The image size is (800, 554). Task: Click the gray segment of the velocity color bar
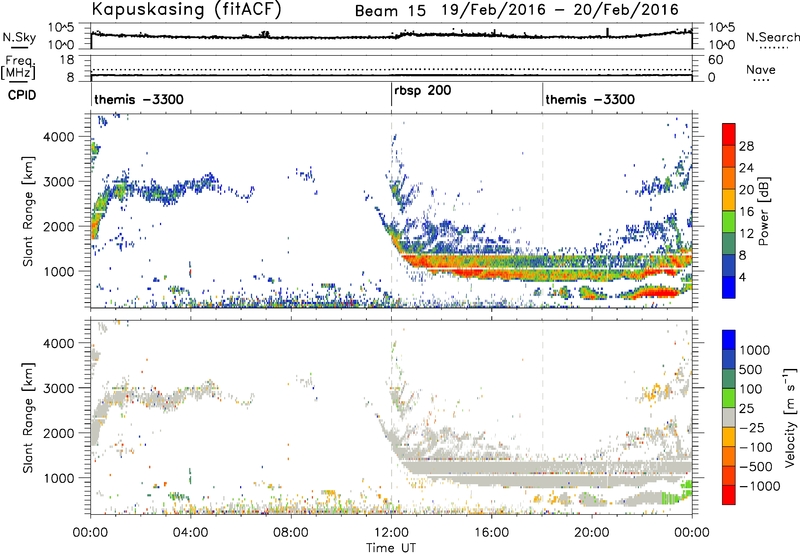[729, 417]
